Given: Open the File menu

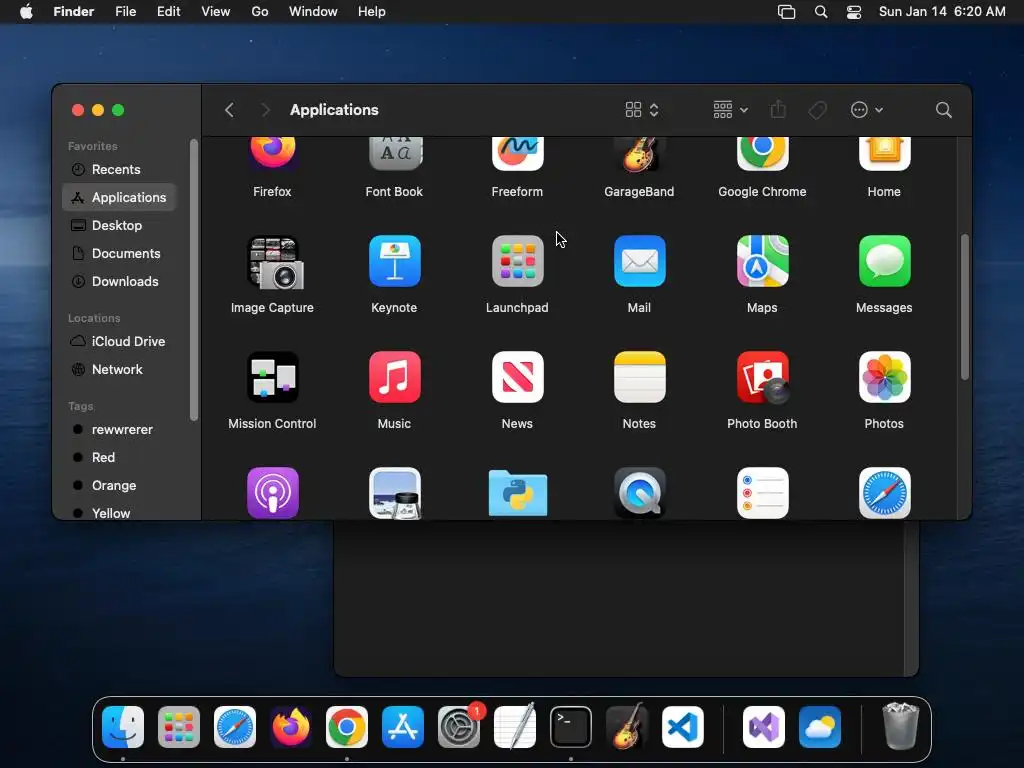Looking at the screenshot, I should pos(125,12).
